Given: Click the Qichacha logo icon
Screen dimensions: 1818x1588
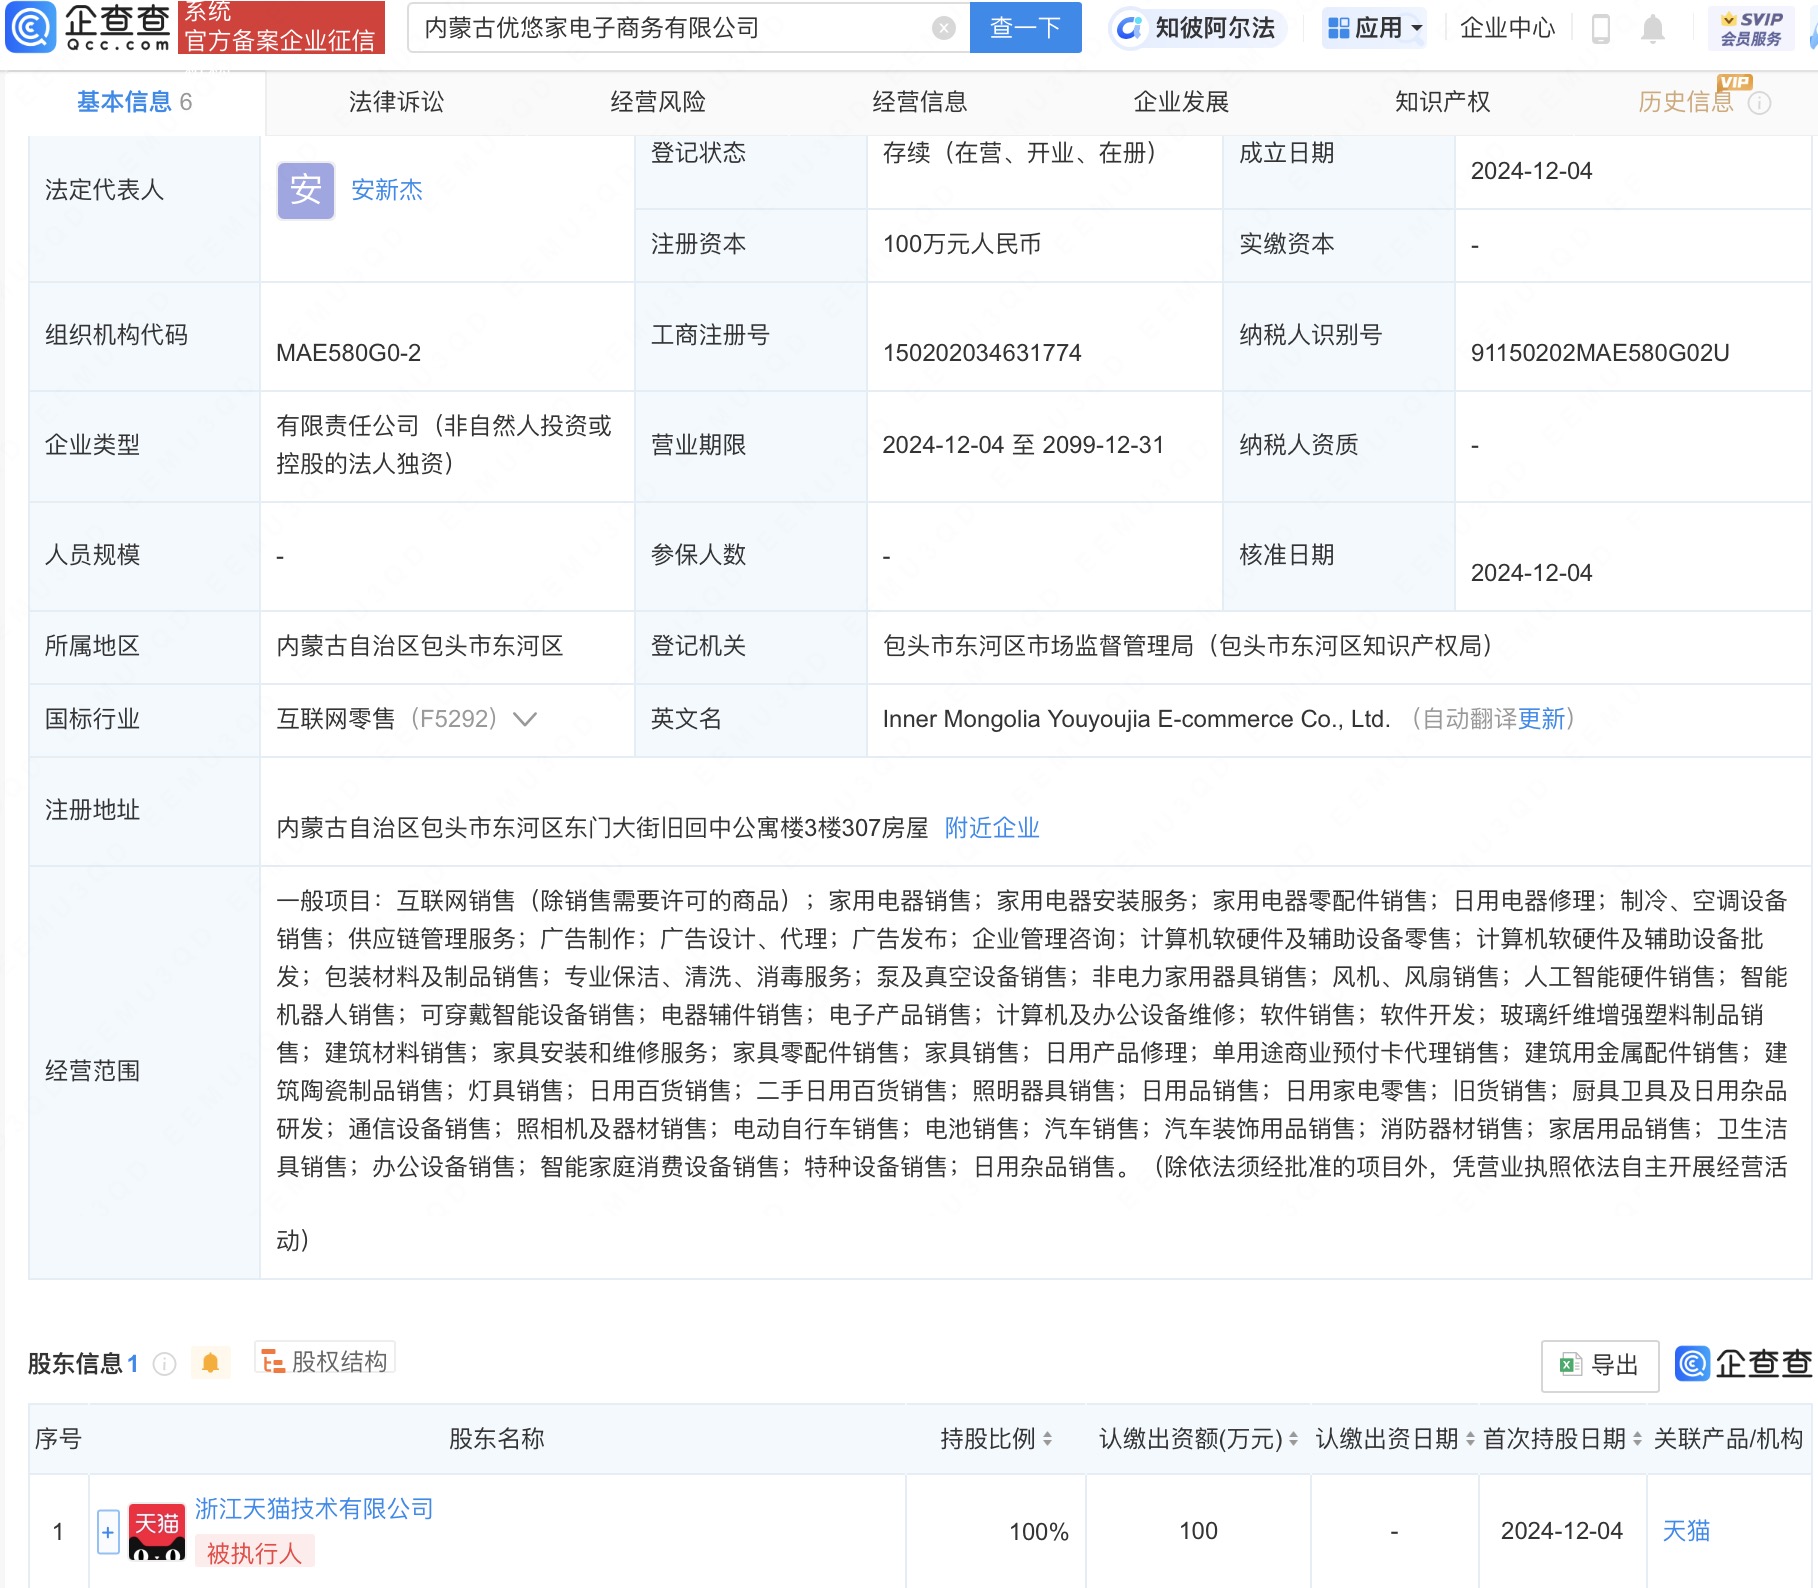Looking at the screenshot, I should pyautogui.click(x=30, y=27).
